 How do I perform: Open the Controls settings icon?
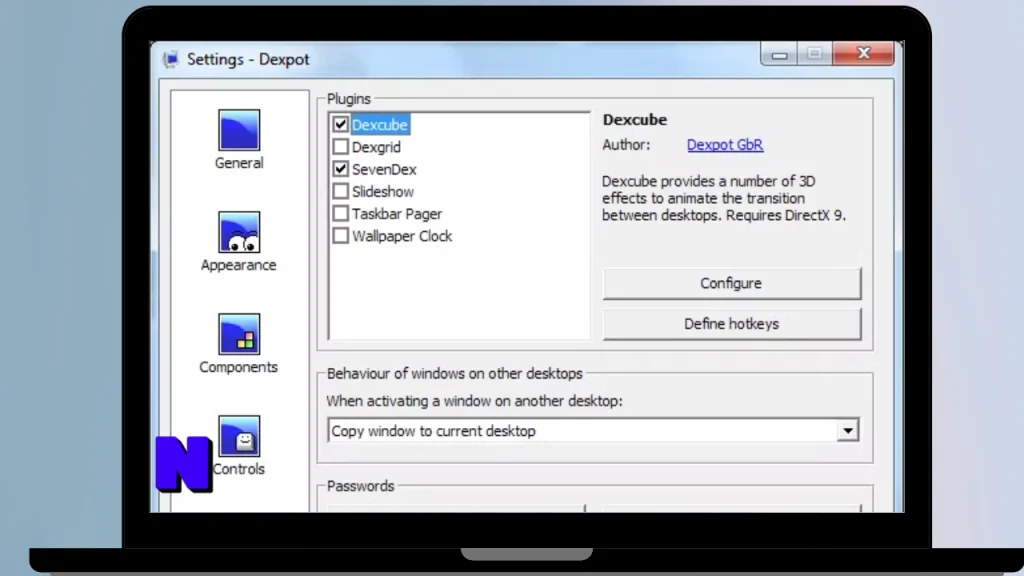(x=239, y=436)
